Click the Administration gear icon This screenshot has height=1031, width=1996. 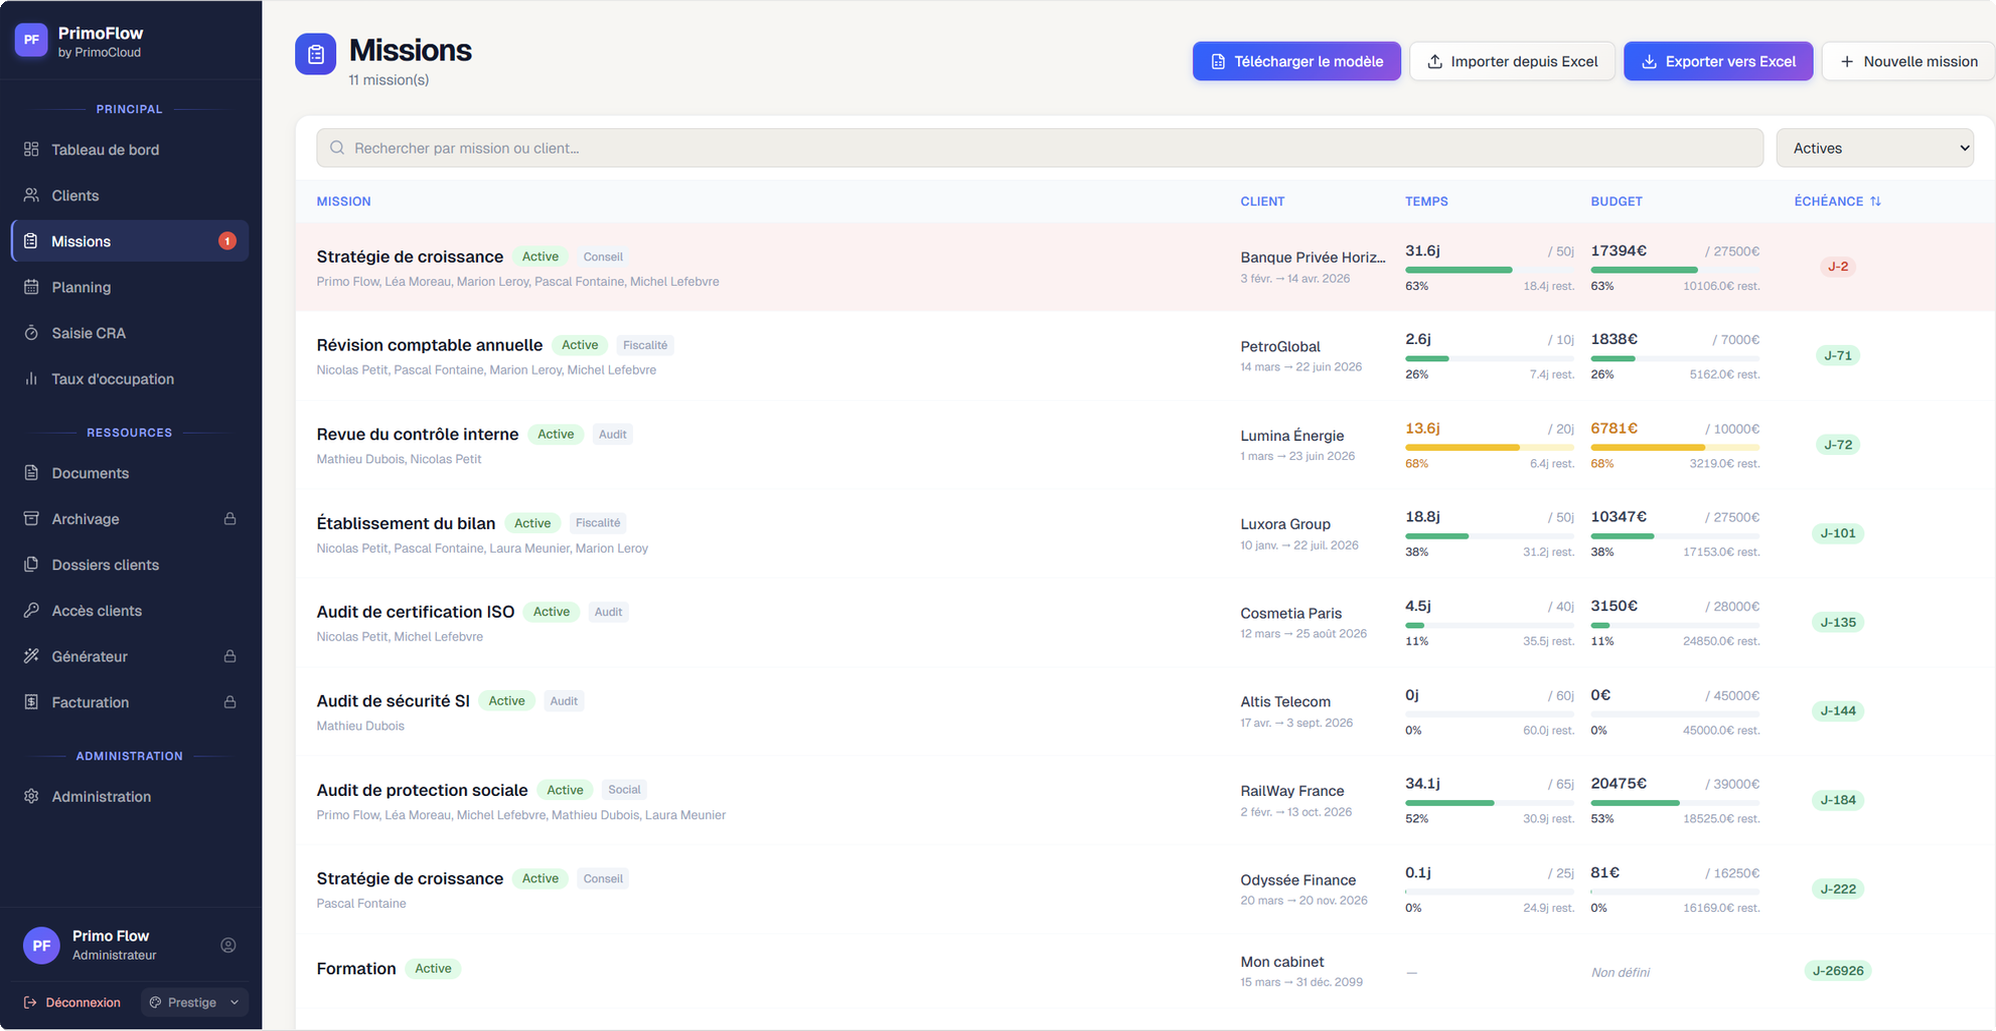(x=31, y=797)
